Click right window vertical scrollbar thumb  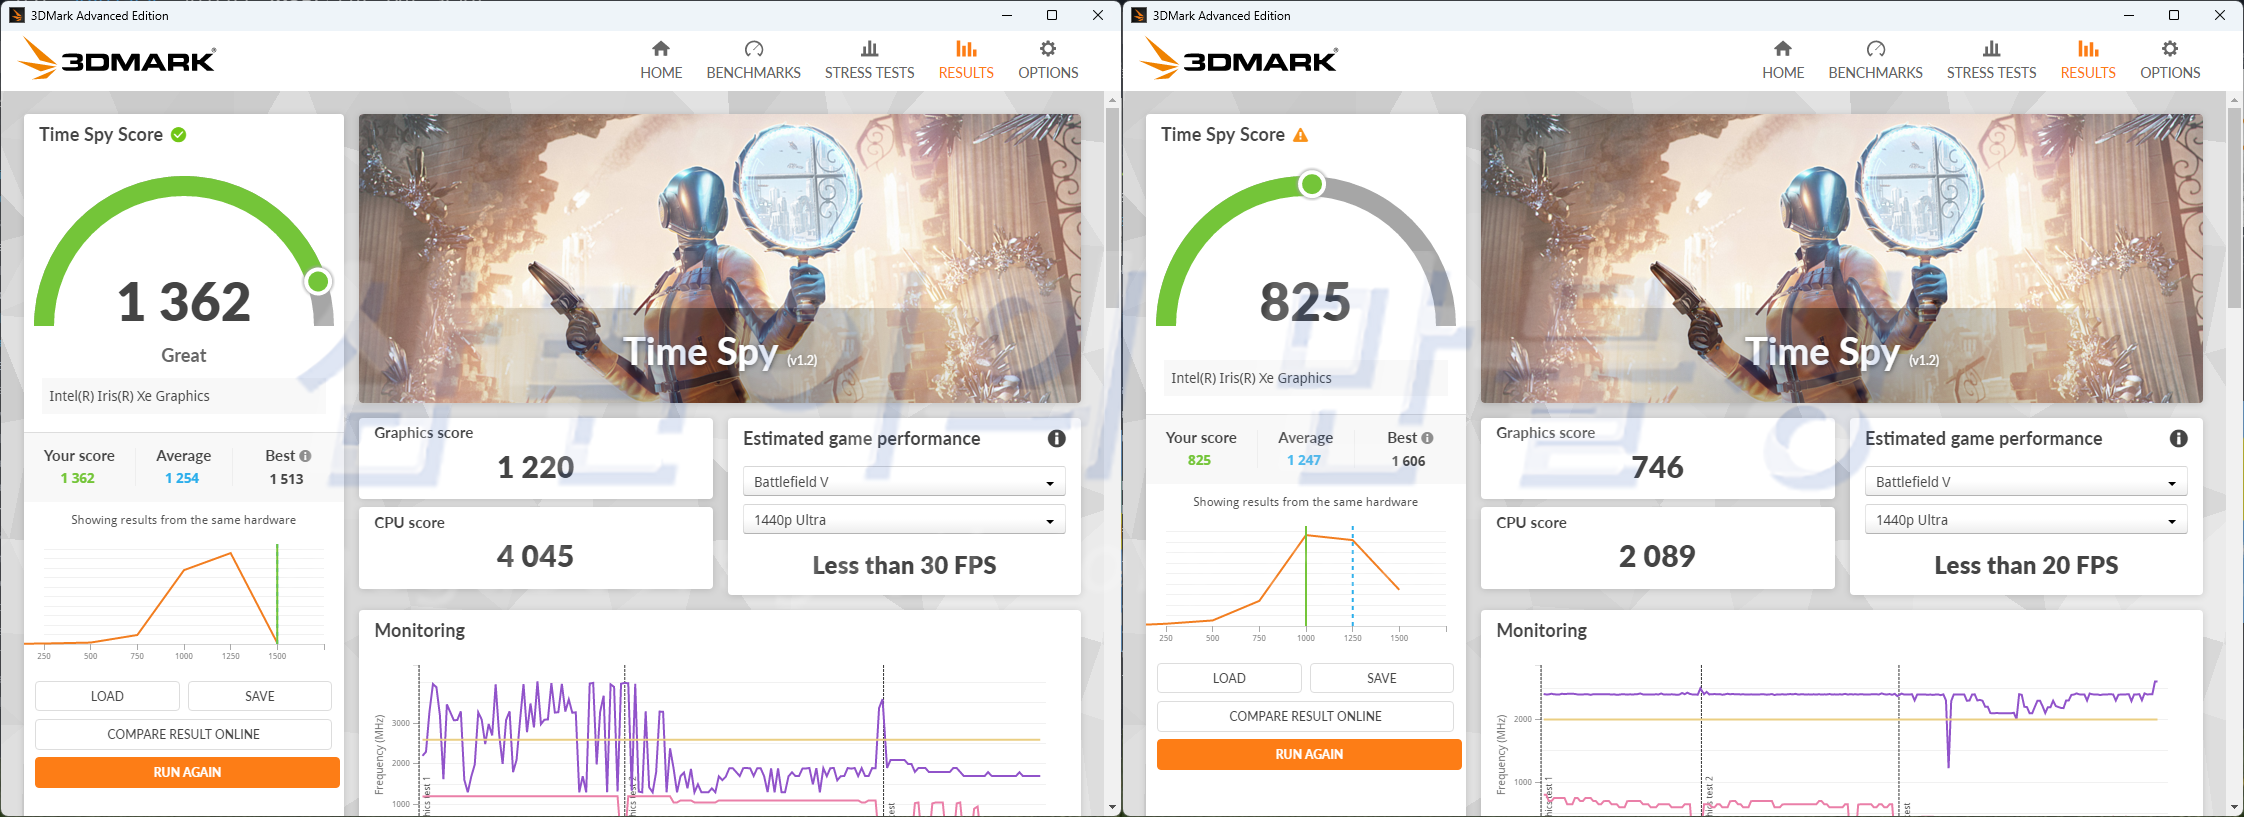(2234, 206)
